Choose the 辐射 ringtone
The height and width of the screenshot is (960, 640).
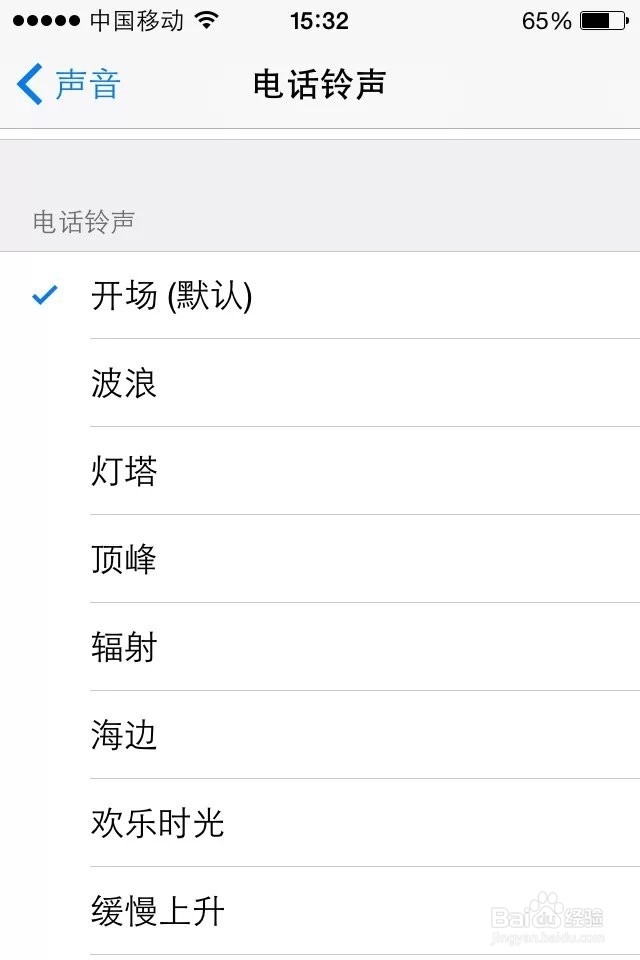click(x=124, y=647)
